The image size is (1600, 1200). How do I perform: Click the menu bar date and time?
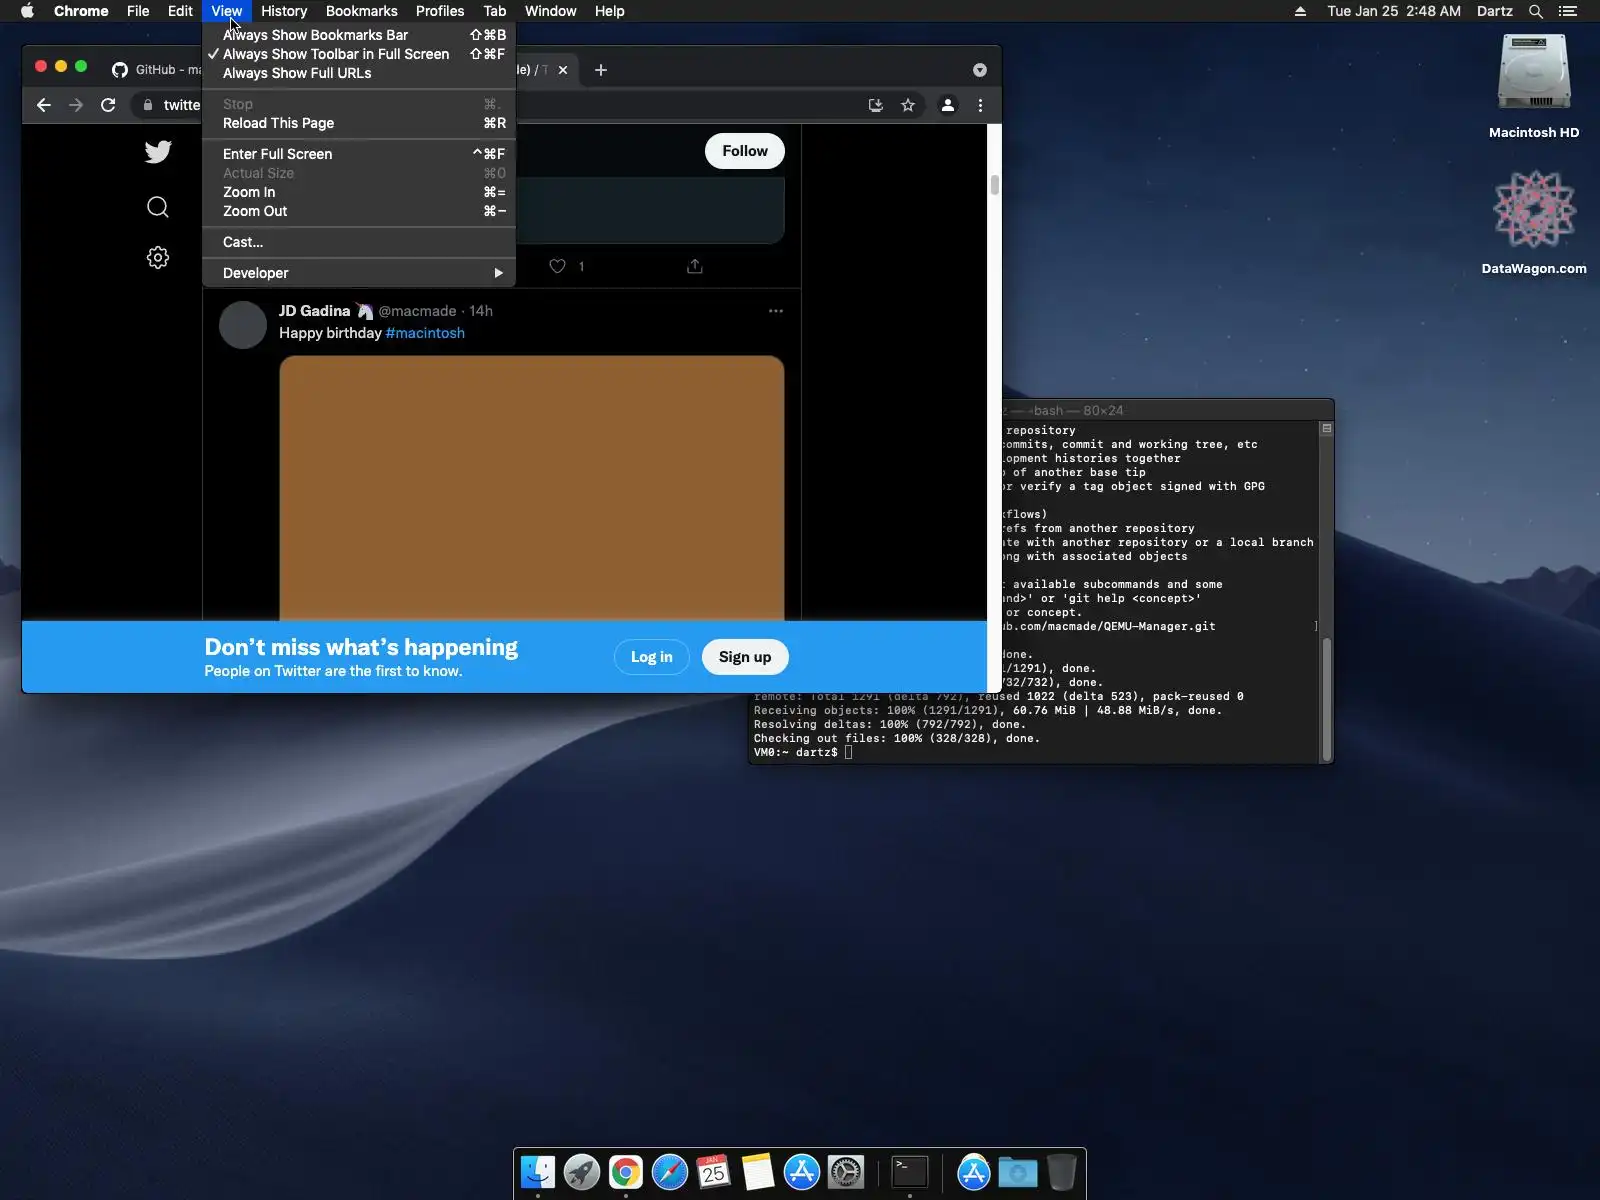1394,11
